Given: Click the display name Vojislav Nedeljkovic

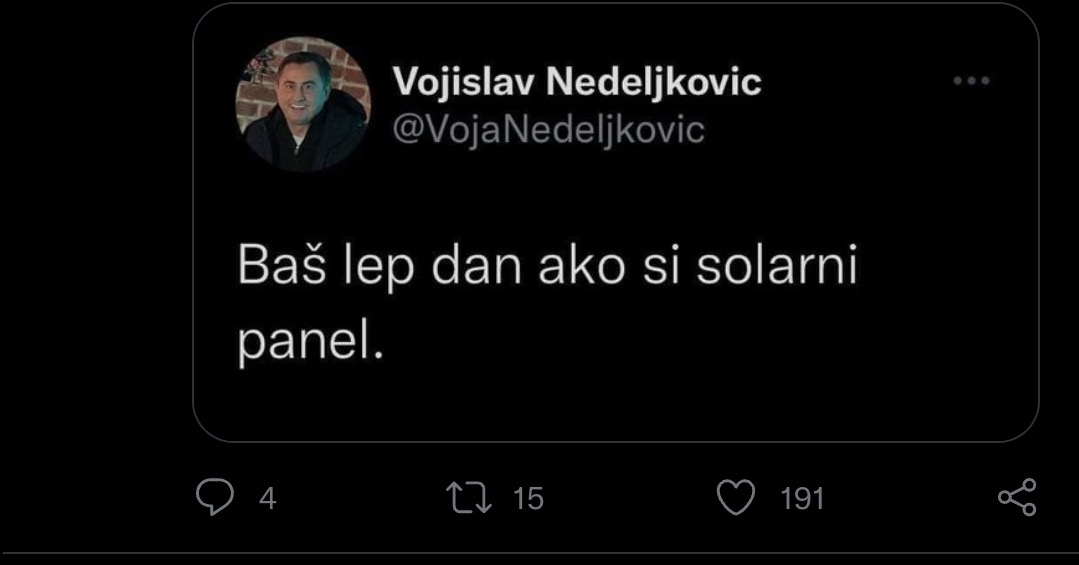Looking at the screenshot, I should tap(578, 81).
